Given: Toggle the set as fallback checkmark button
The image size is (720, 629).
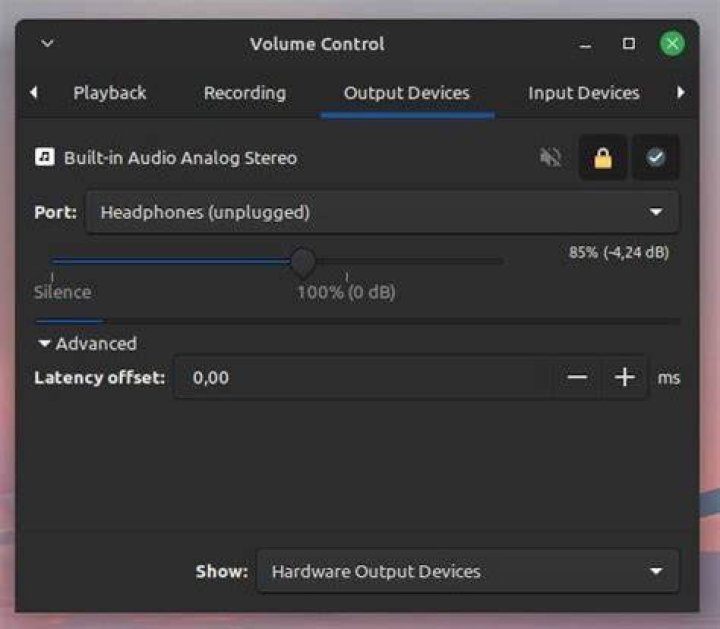Looking at the screenshot, I should tap(656, 157).
